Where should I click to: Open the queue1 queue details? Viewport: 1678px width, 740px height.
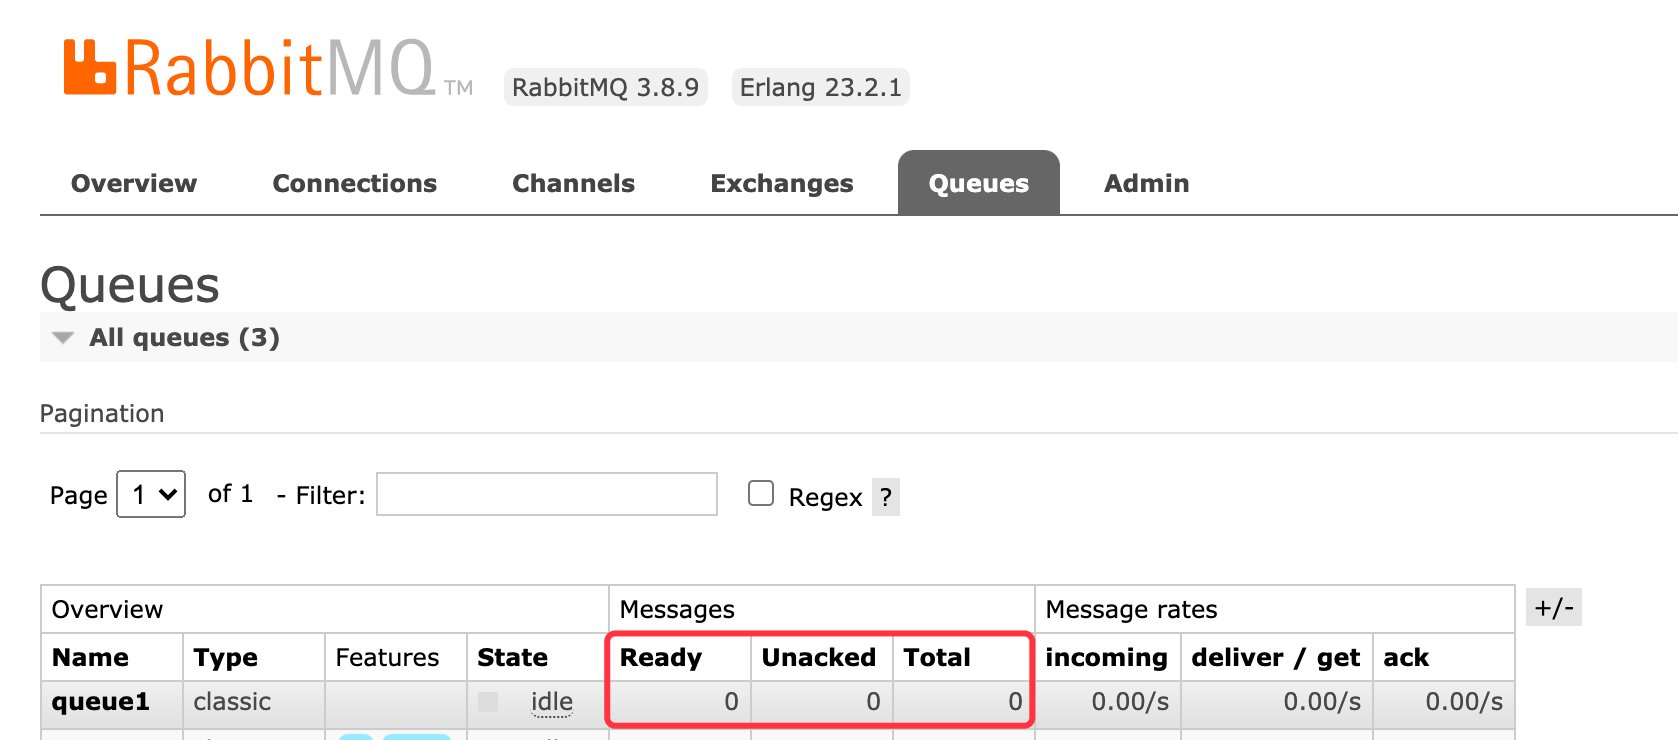tap(101, 702)
